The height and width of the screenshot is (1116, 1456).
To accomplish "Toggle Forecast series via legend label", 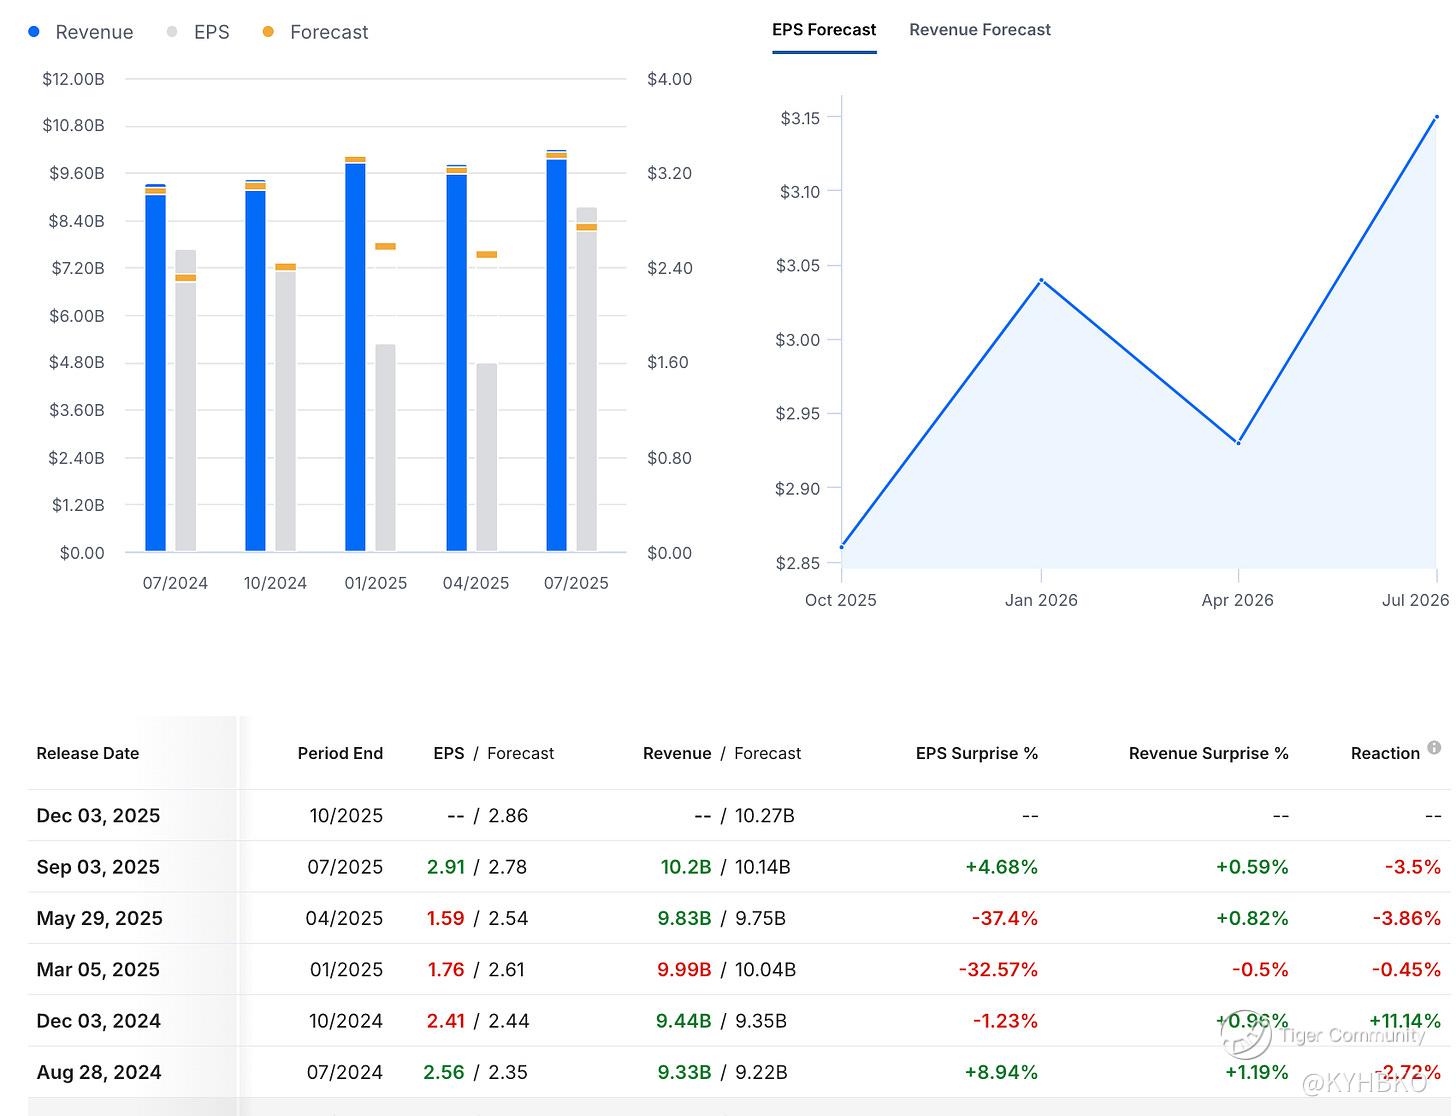I will pyautogui.click(x=329, y=32).
